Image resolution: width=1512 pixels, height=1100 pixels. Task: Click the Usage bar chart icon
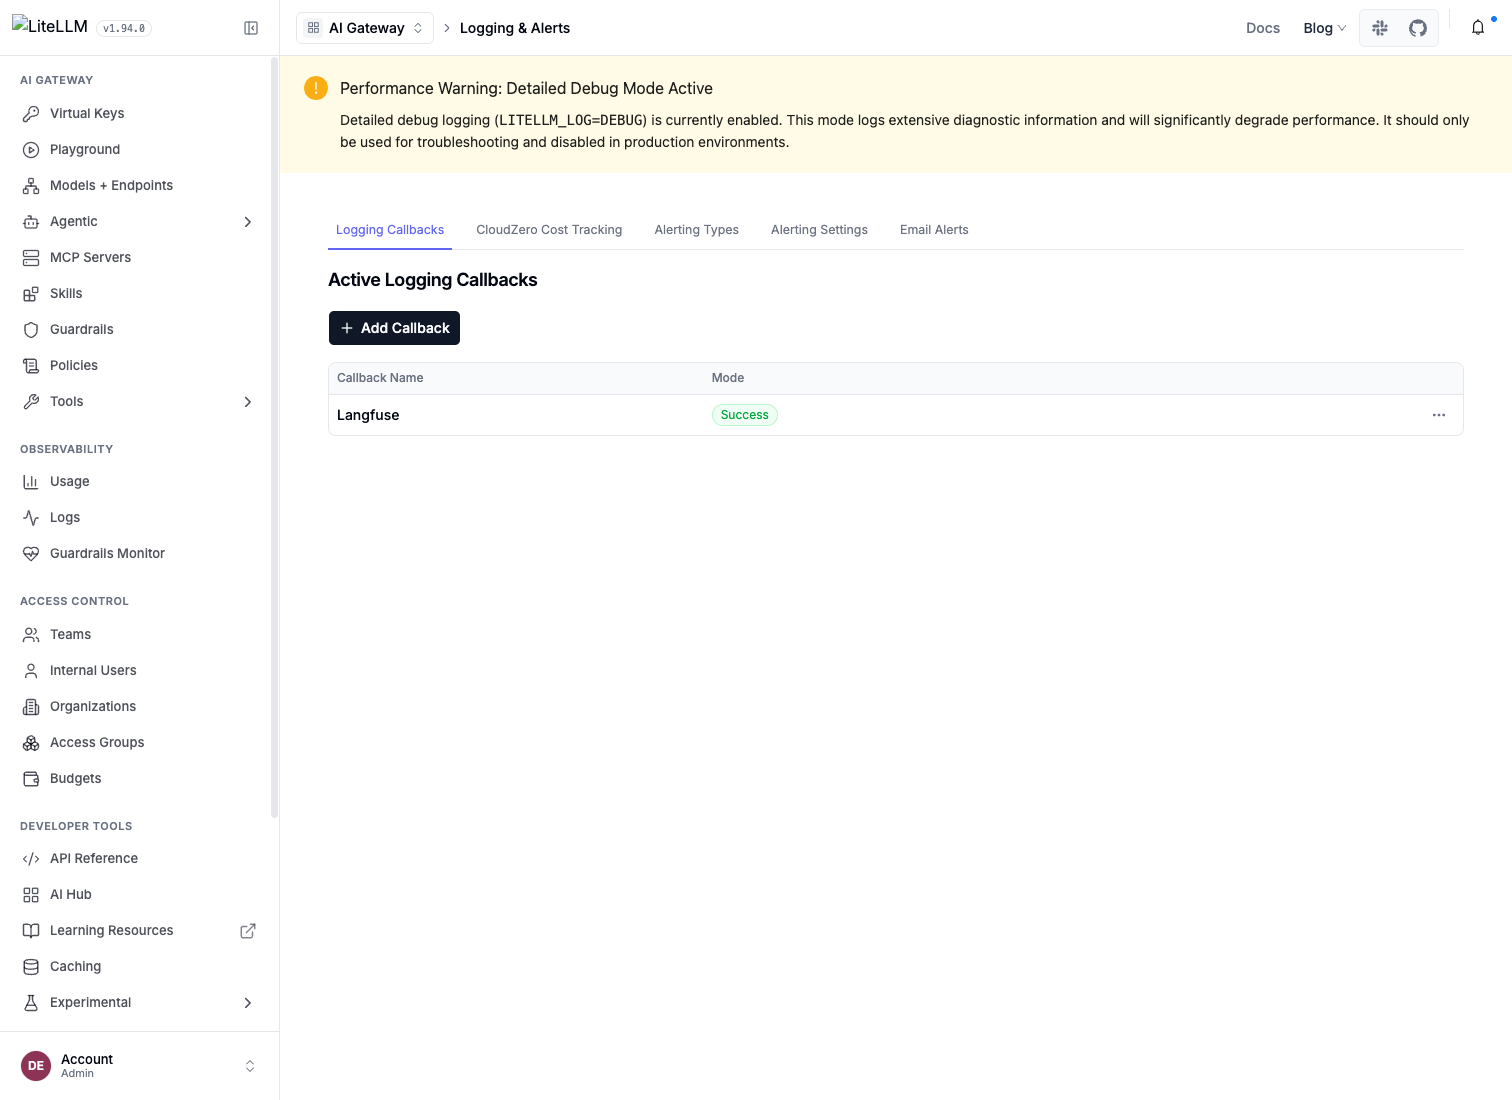click(31, 482)
